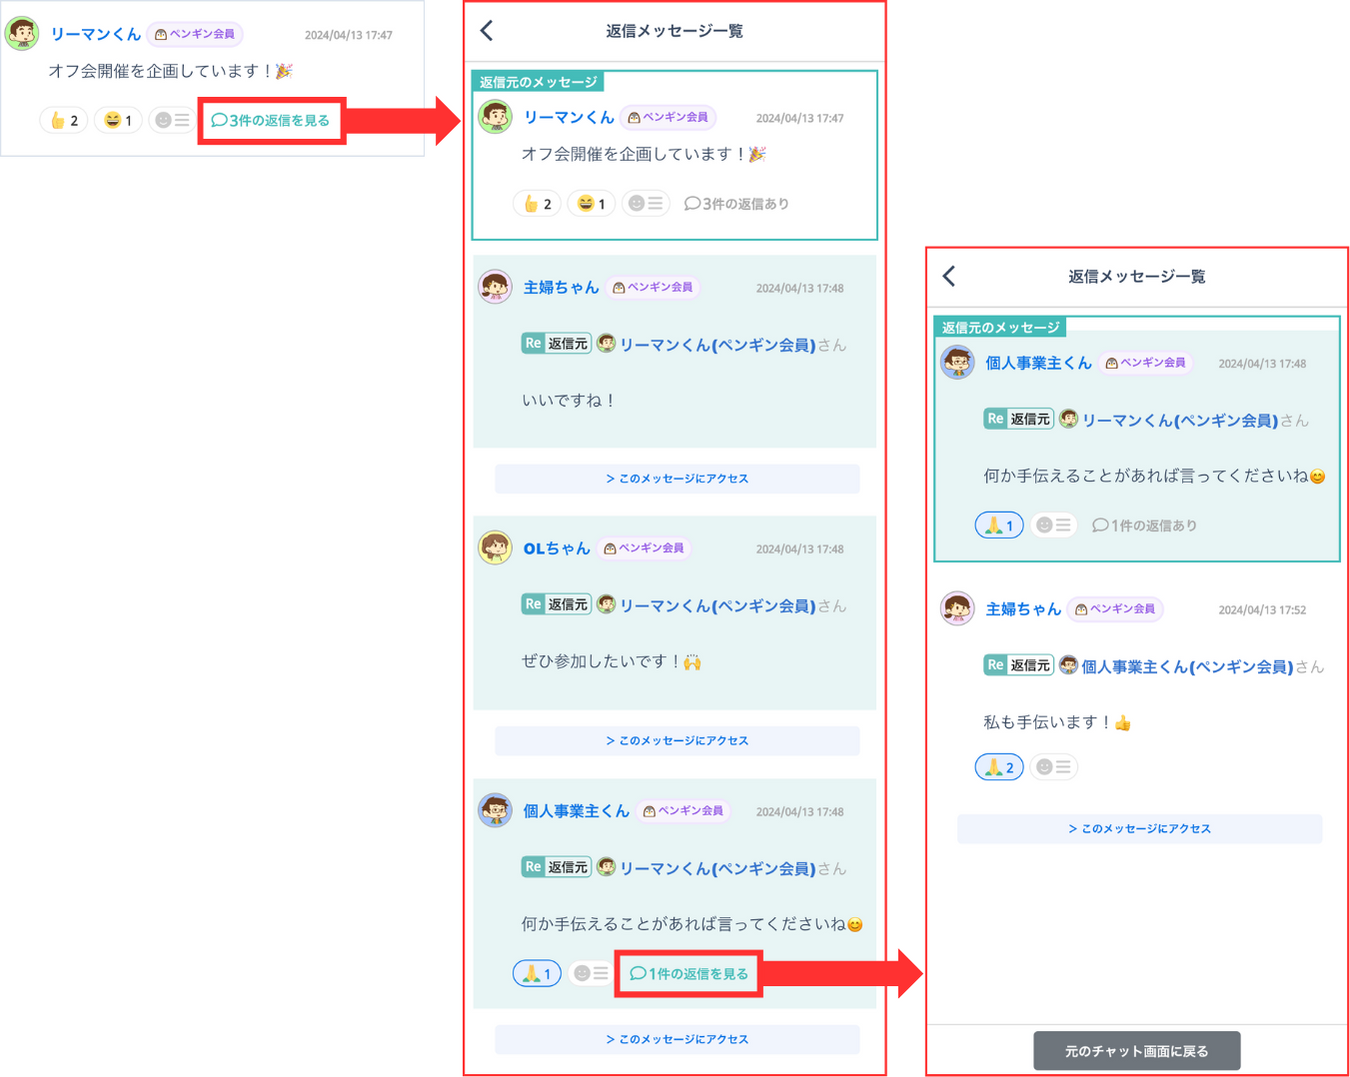
Task: Toggle the 🙏 1 reaction beside 1件の返信あり
Action: click(x=999, y=525)
